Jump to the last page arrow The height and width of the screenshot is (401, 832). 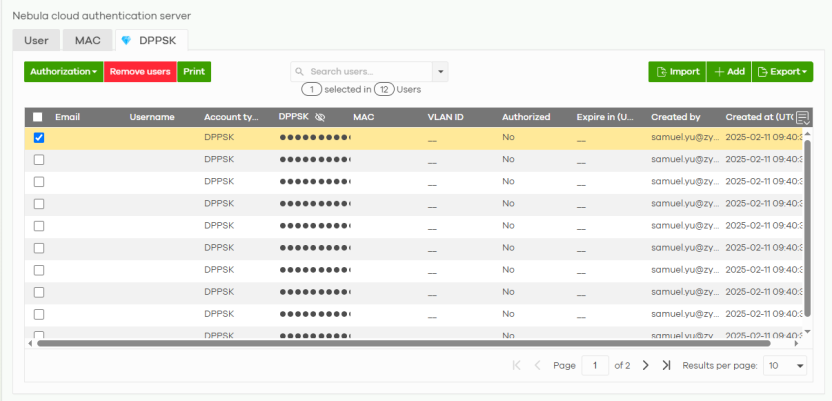coord(666,365)
